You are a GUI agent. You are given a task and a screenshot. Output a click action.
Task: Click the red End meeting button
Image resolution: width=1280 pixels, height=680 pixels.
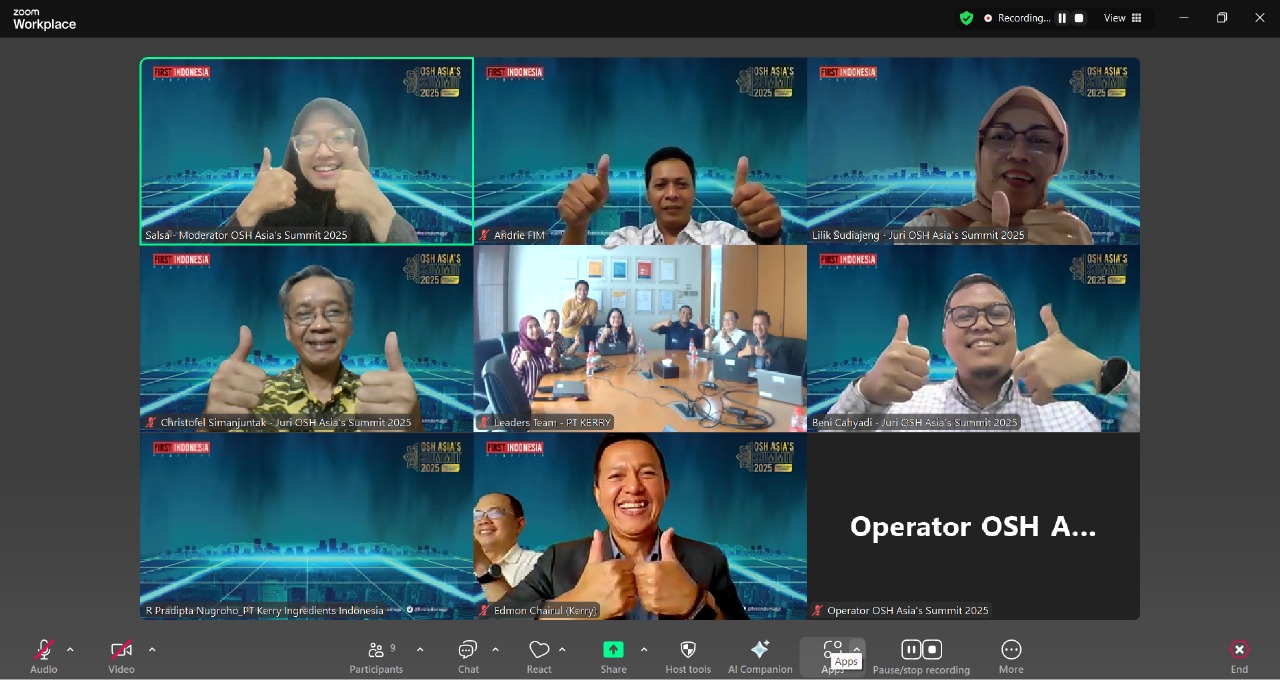coord(1239,650)
